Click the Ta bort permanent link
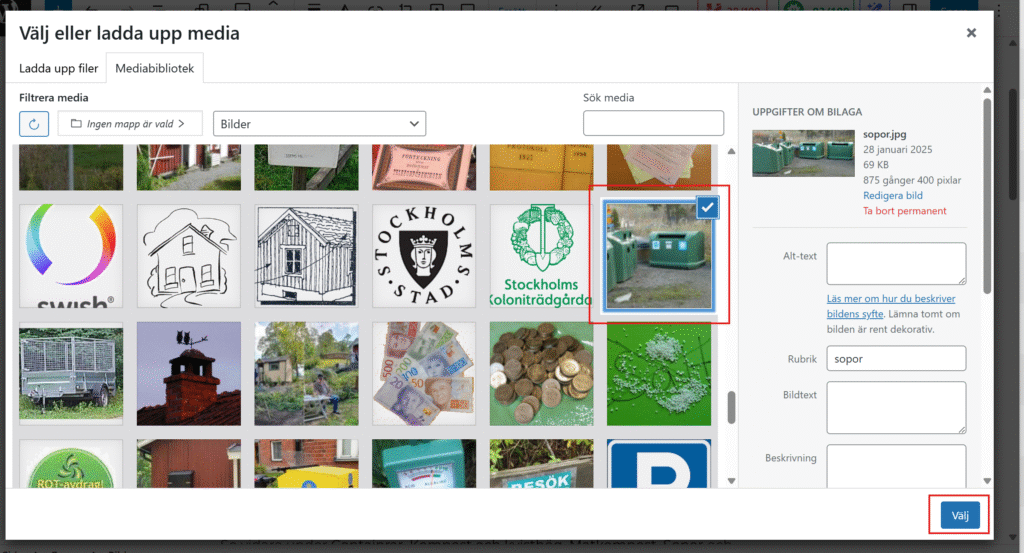 coord(904,211)
